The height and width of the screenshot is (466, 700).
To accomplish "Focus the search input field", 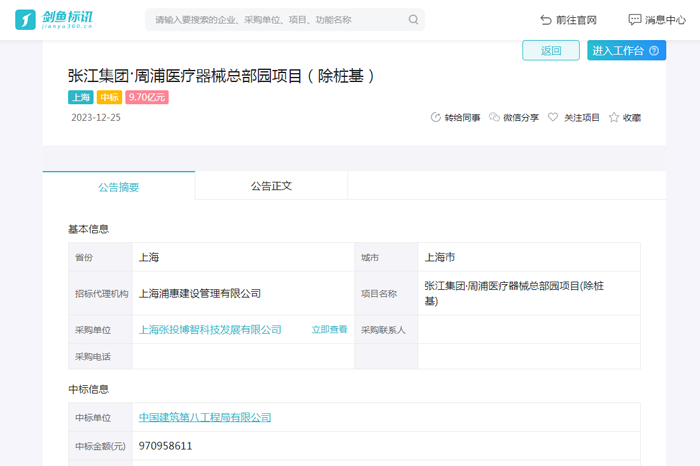I will 275,20.
